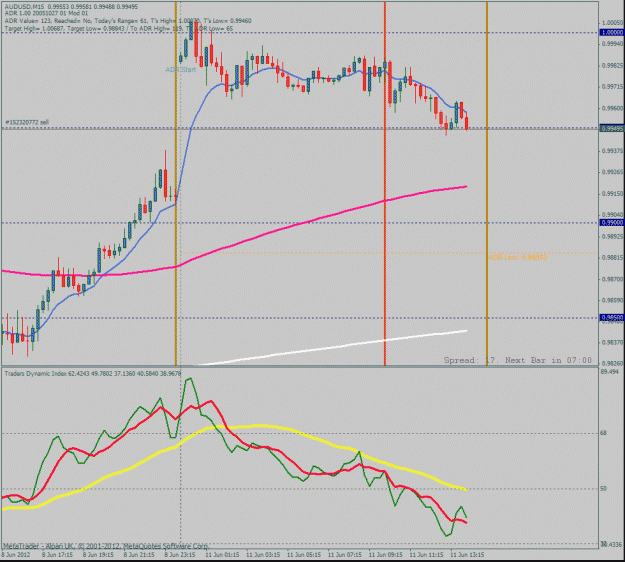This screenshot has width=625, height=562.
Task: Click the 0.99940 price scale value
Action: (x=613, y=43)
